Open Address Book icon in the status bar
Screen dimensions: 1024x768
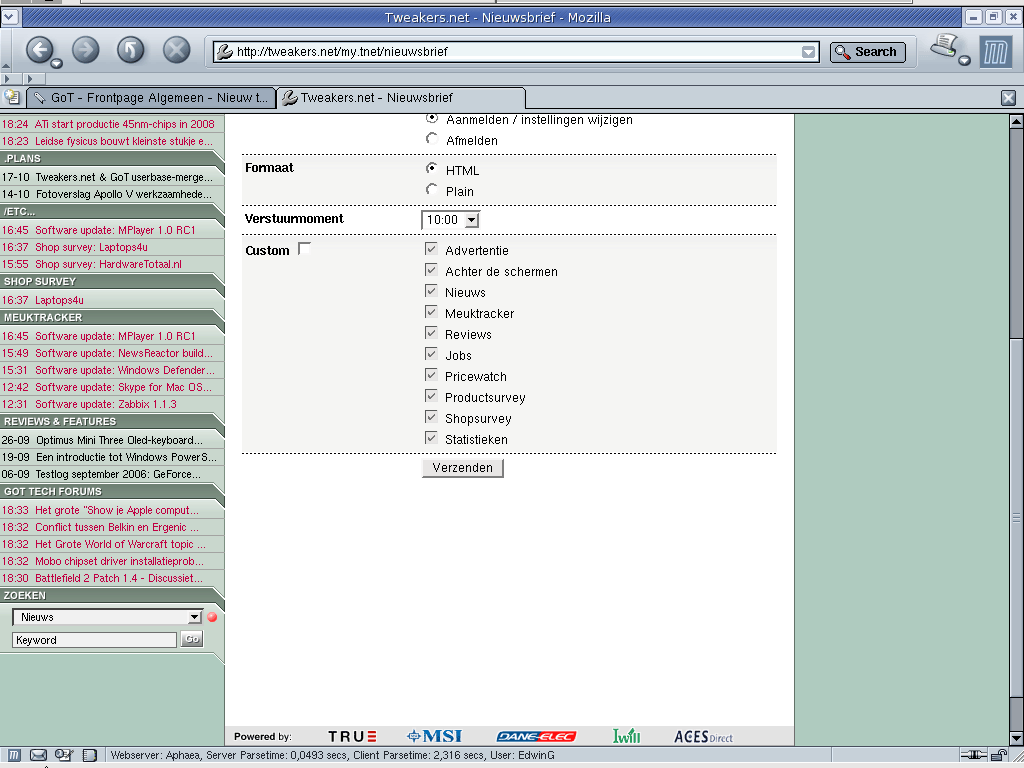coord(89,755)
